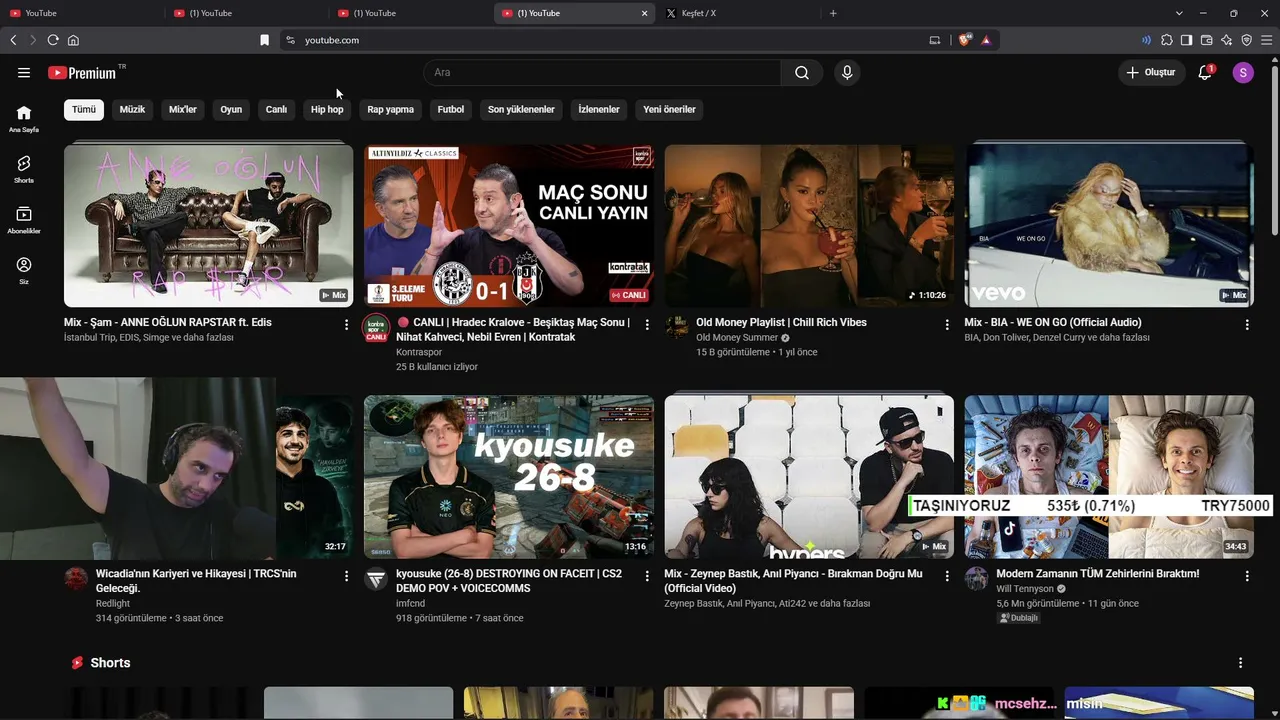The height and width of the screenshot is (720, 1280).
Task: Open the kyousuke 26-8 video thumbnail
Action: tap(509, 477)
